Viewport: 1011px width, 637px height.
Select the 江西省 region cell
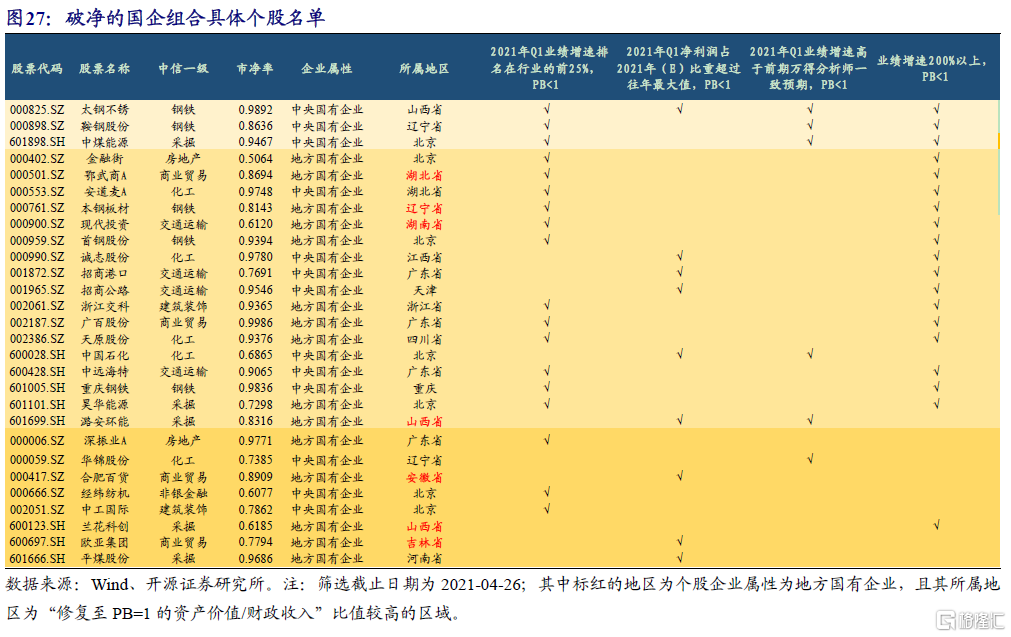(x=424, y=257)
